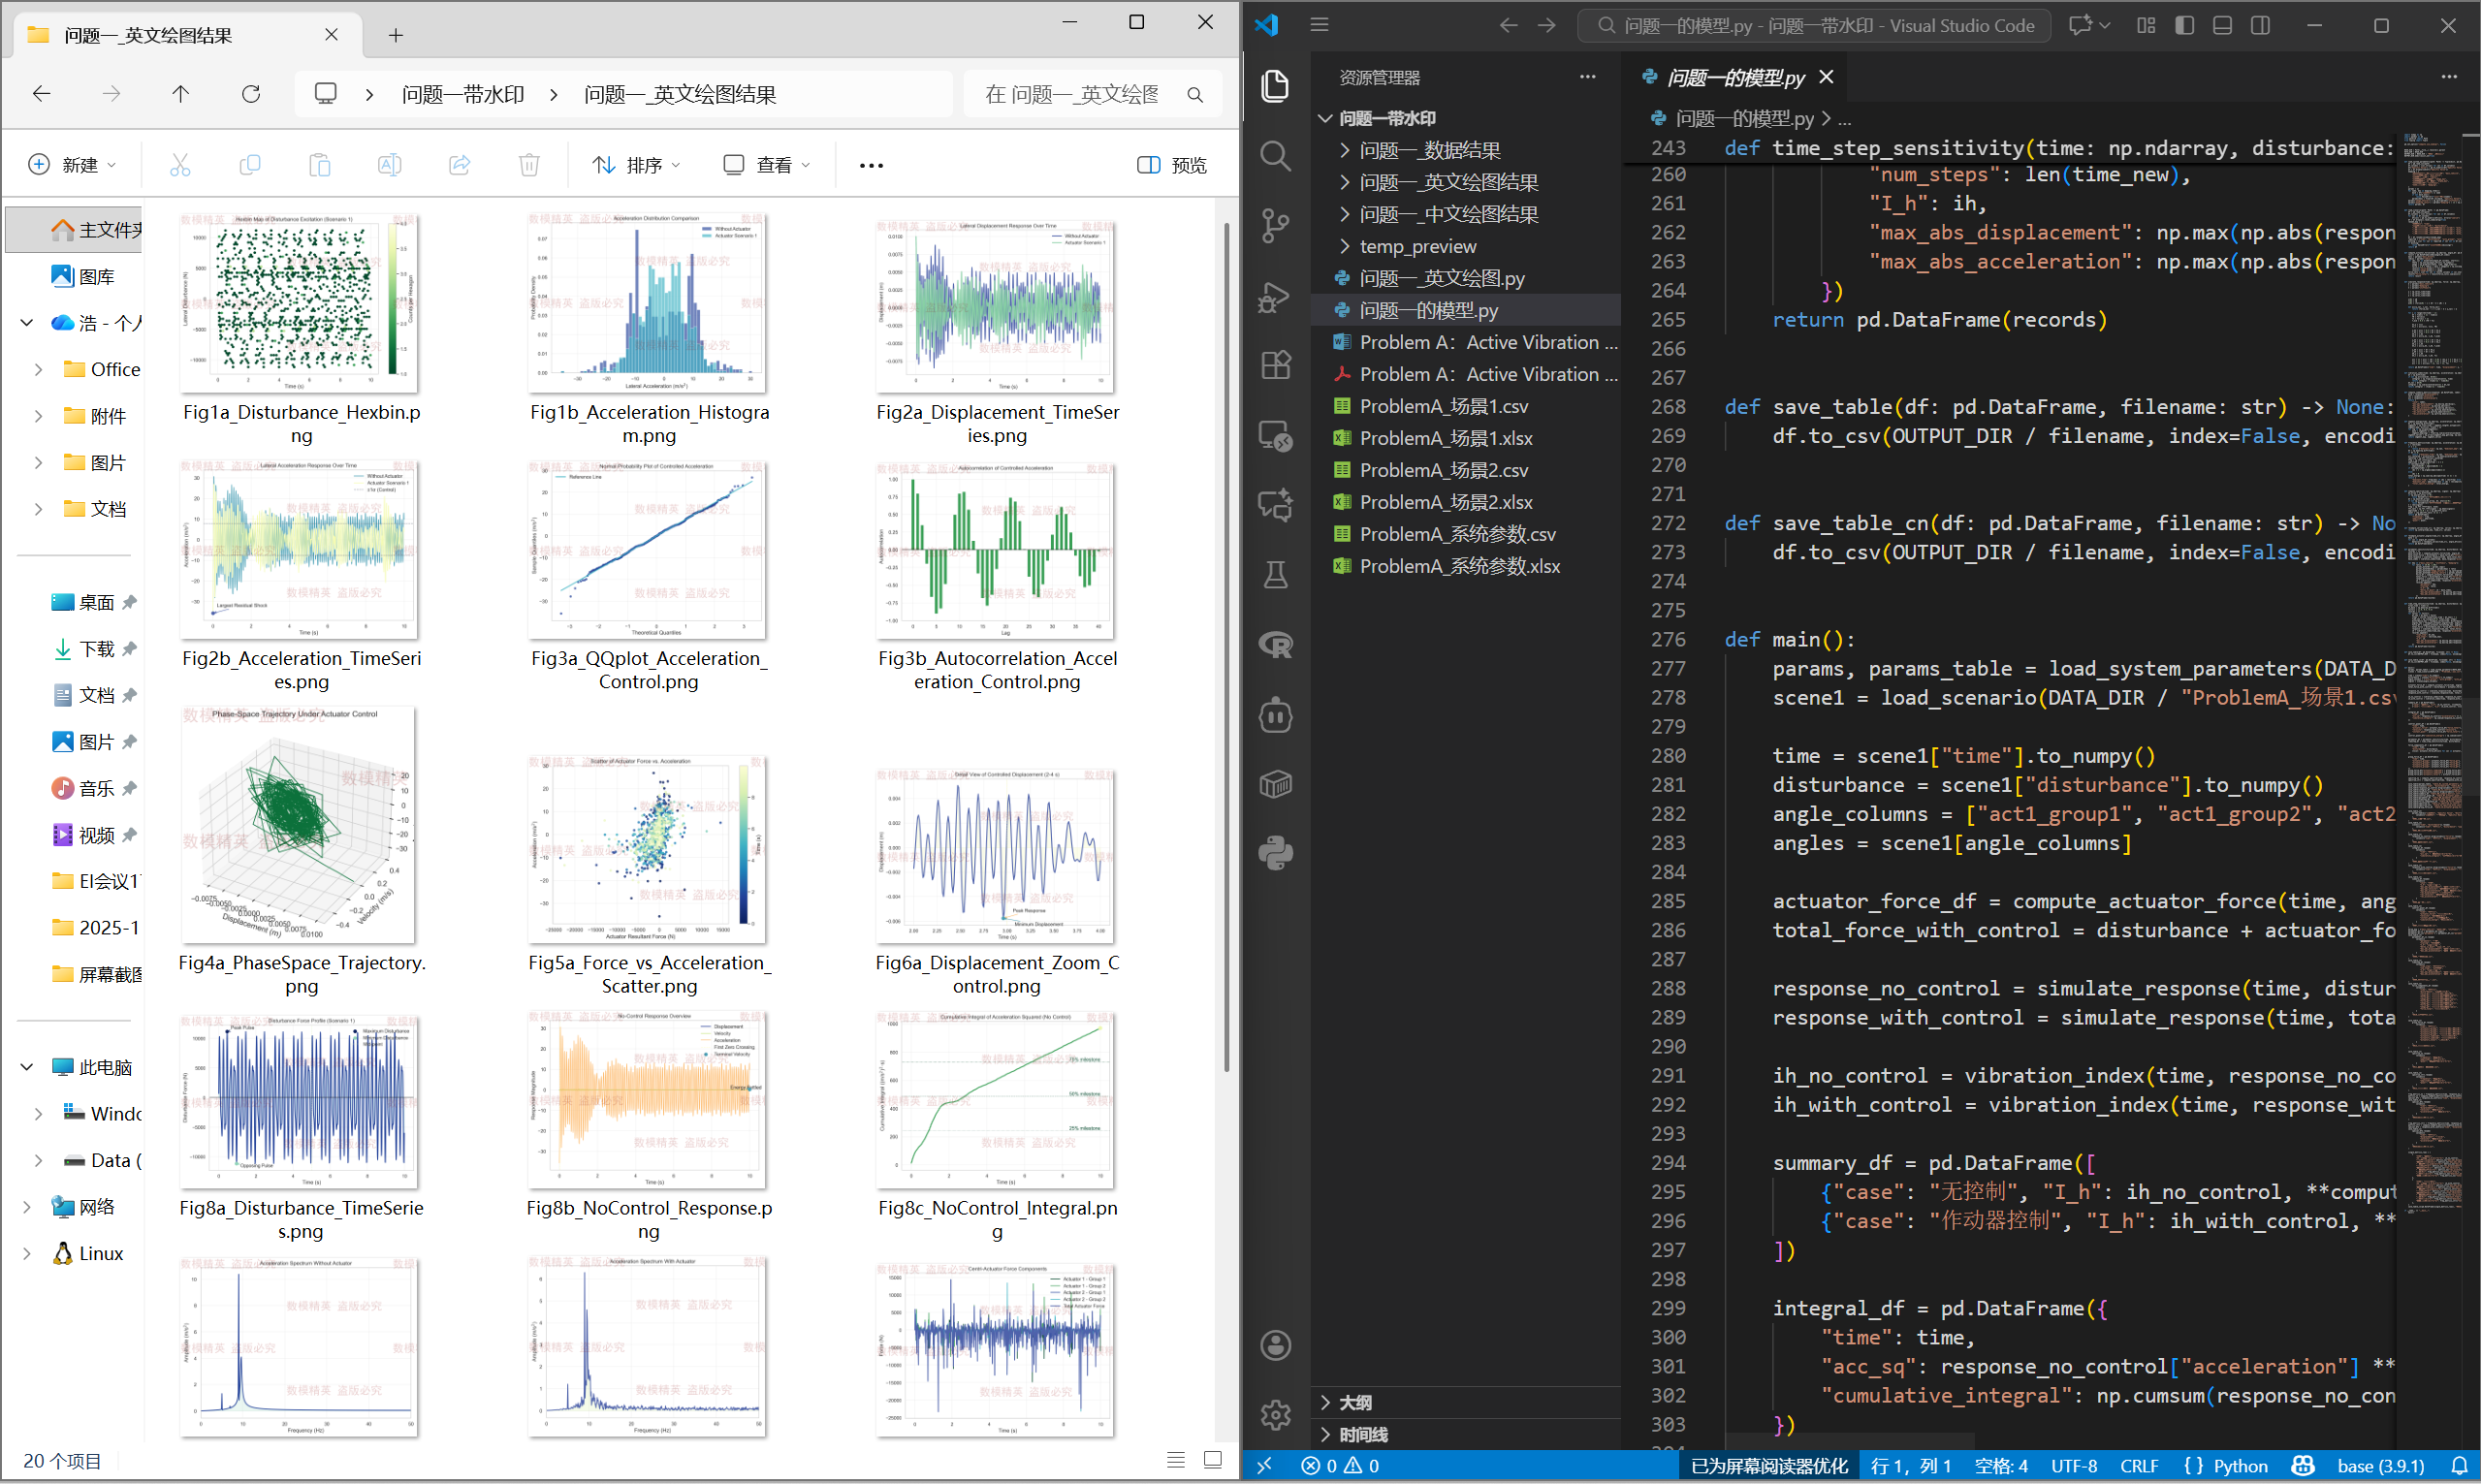Click the Accounts icon in activity bar

click(1275, 1345)
